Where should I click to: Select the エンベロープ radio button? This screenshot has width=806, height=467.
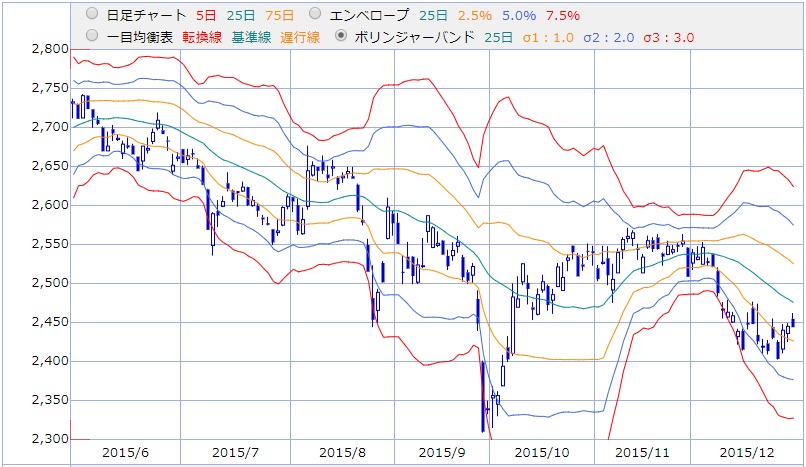(315, 14)
